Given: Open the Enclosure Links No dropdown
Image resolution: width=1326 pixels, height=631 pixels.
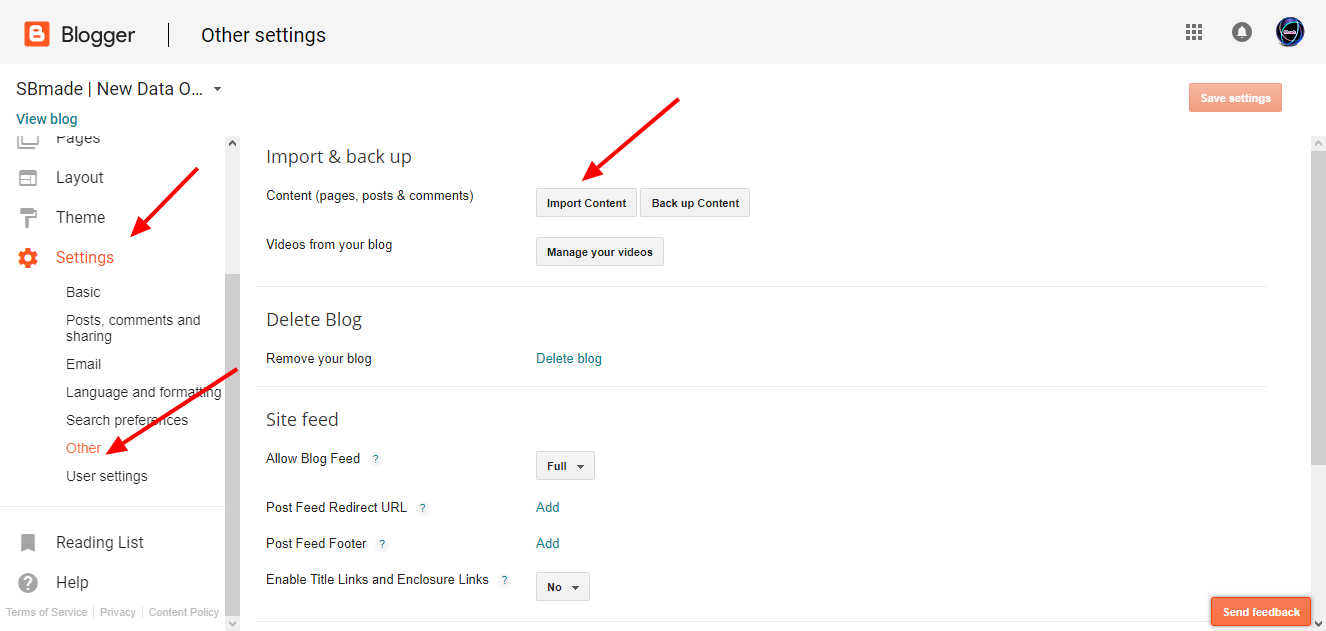Looking at the screenshot, I should pyautogui.click(x=563, y=587).
